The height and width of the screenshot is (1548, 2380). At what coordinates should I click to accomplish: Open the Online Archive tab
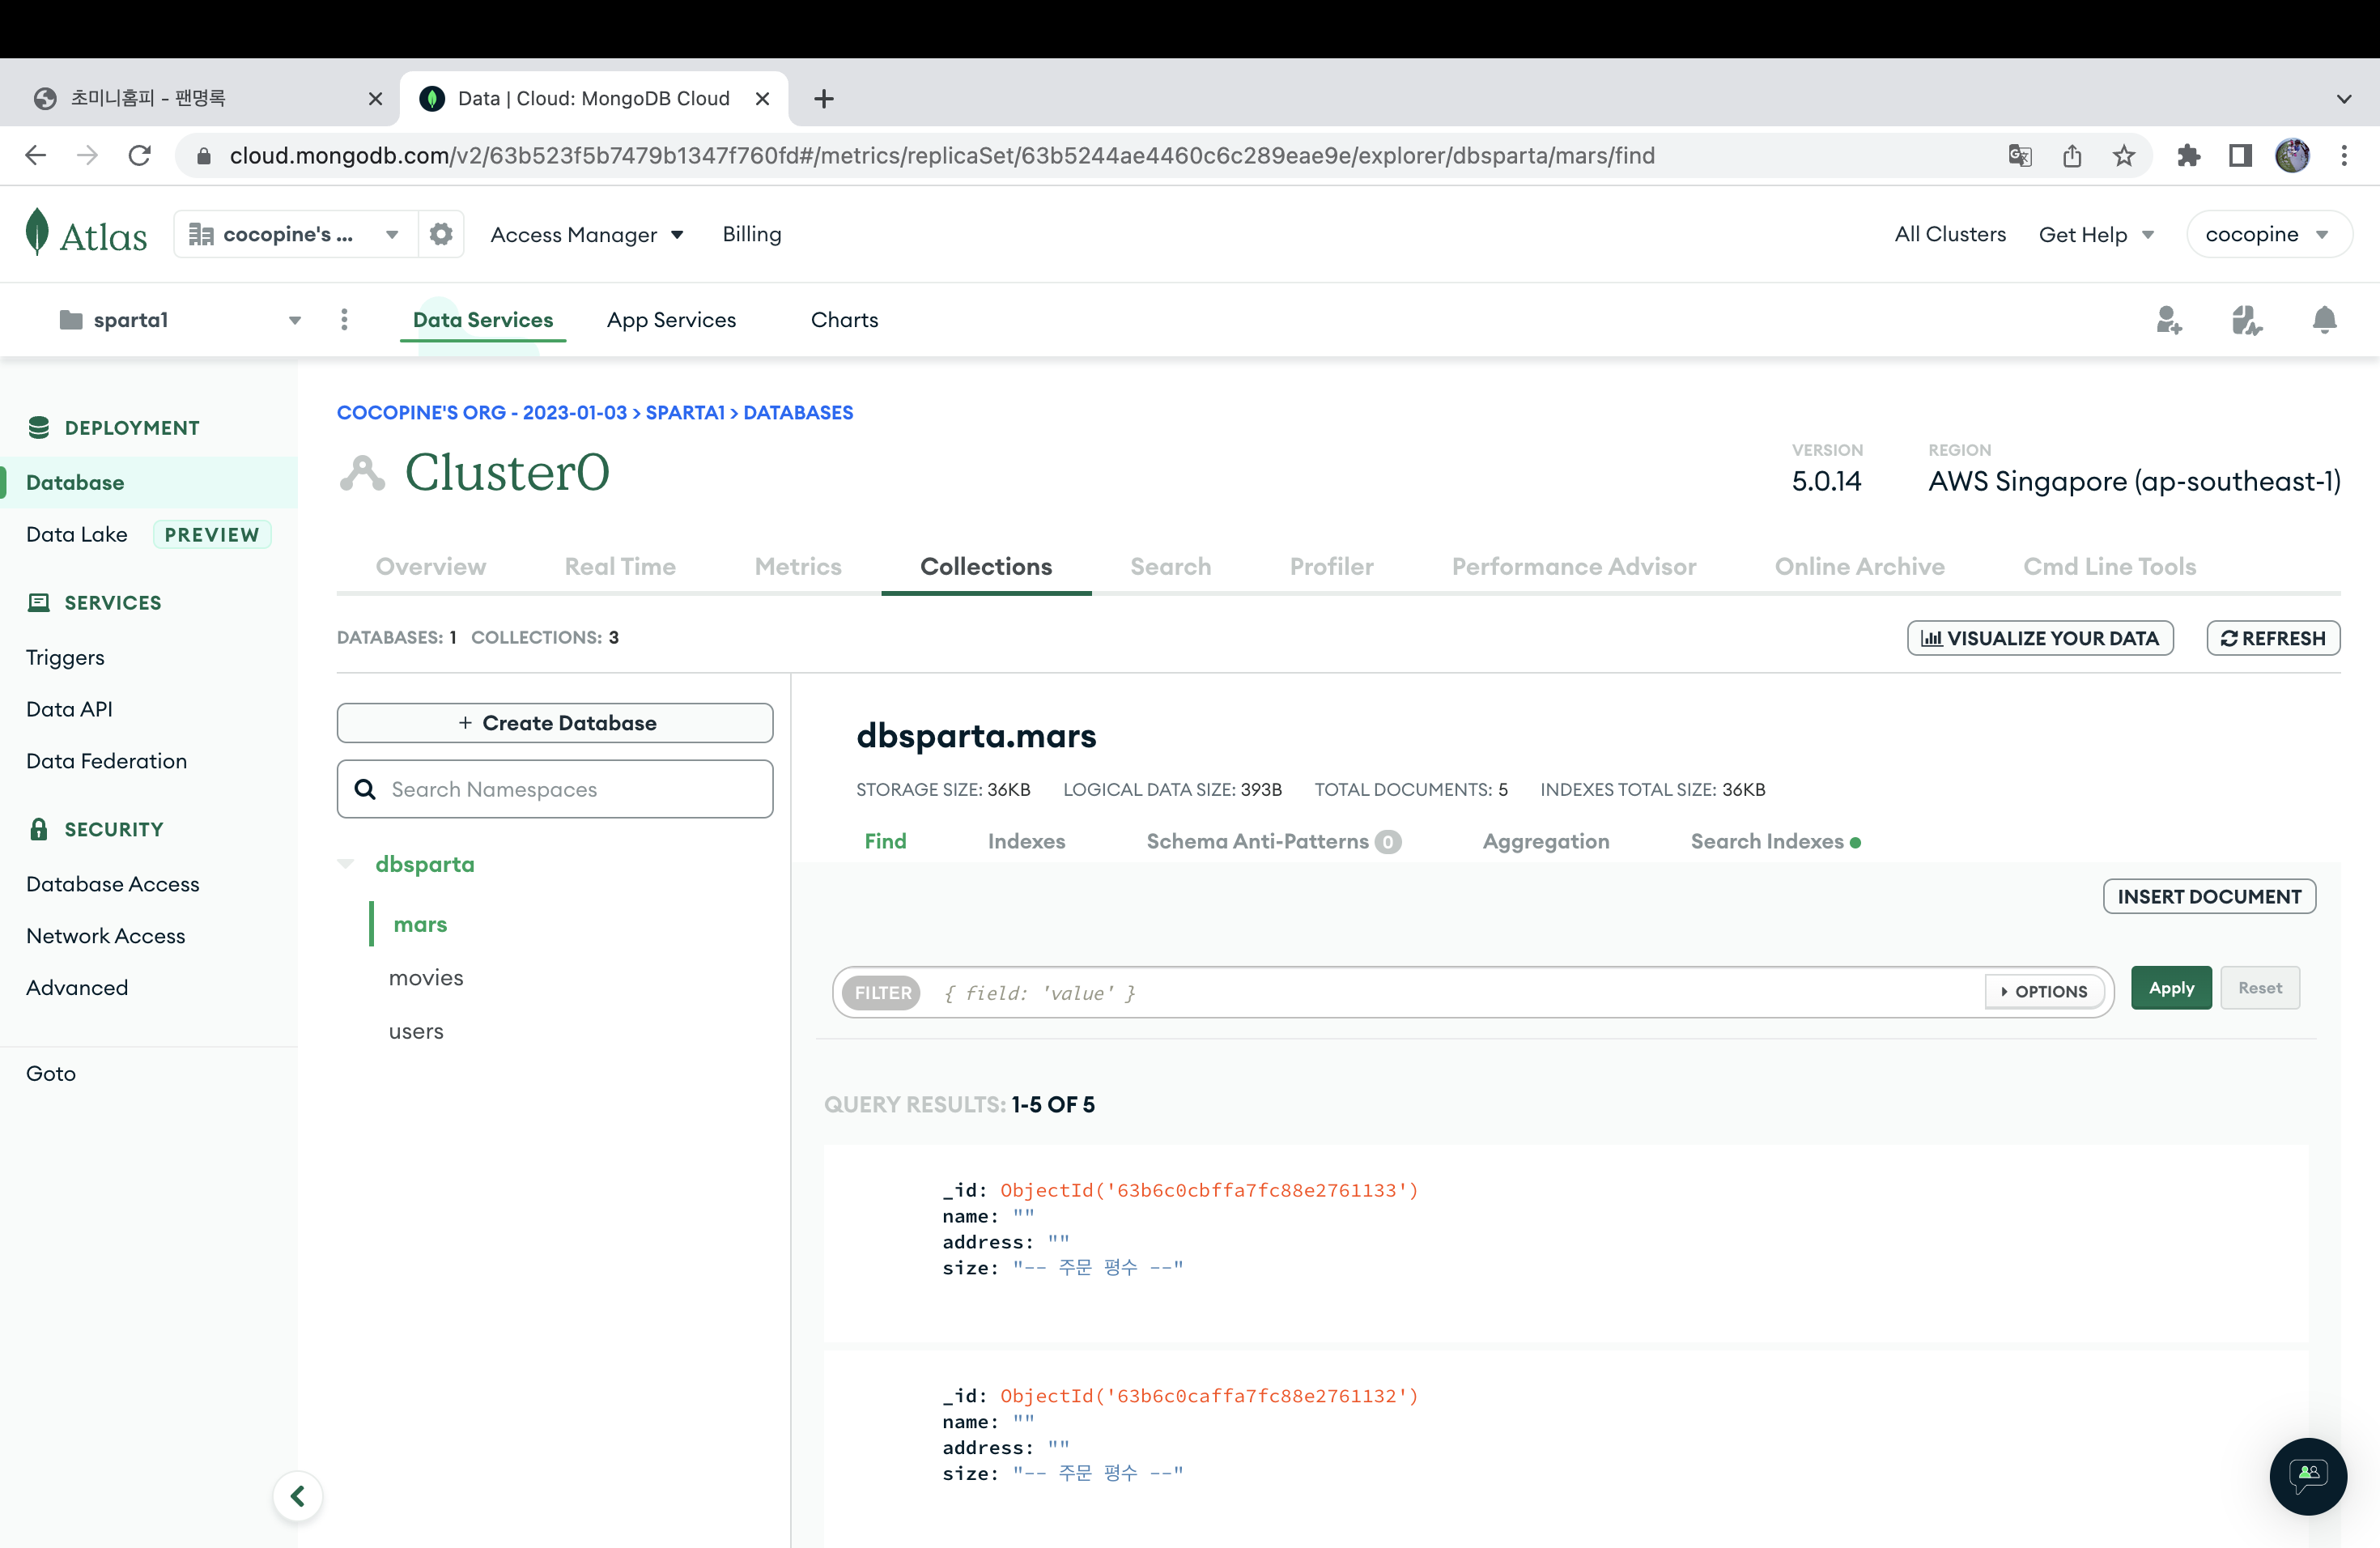[1859, 566]
